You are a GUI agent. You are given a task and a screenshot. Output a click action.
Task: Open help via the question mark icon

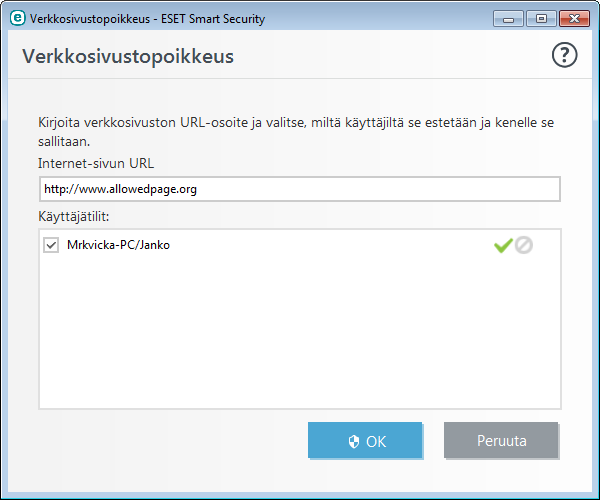point(564,55)
